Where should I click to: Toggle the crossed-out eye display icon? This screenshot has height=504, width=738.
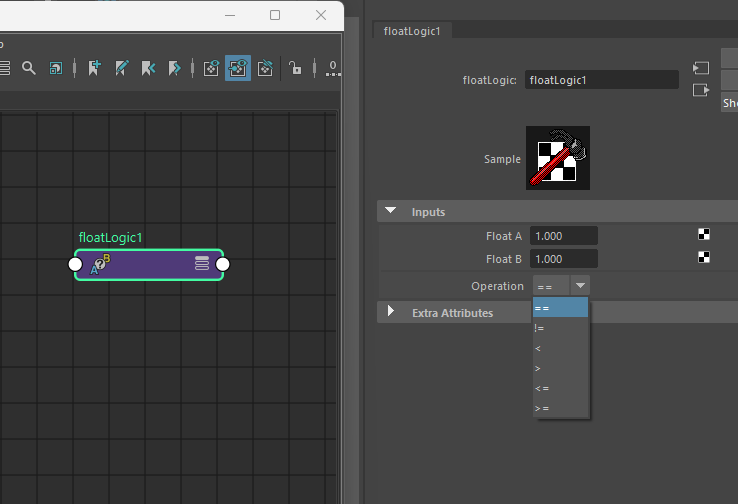(x=265, y=68)
